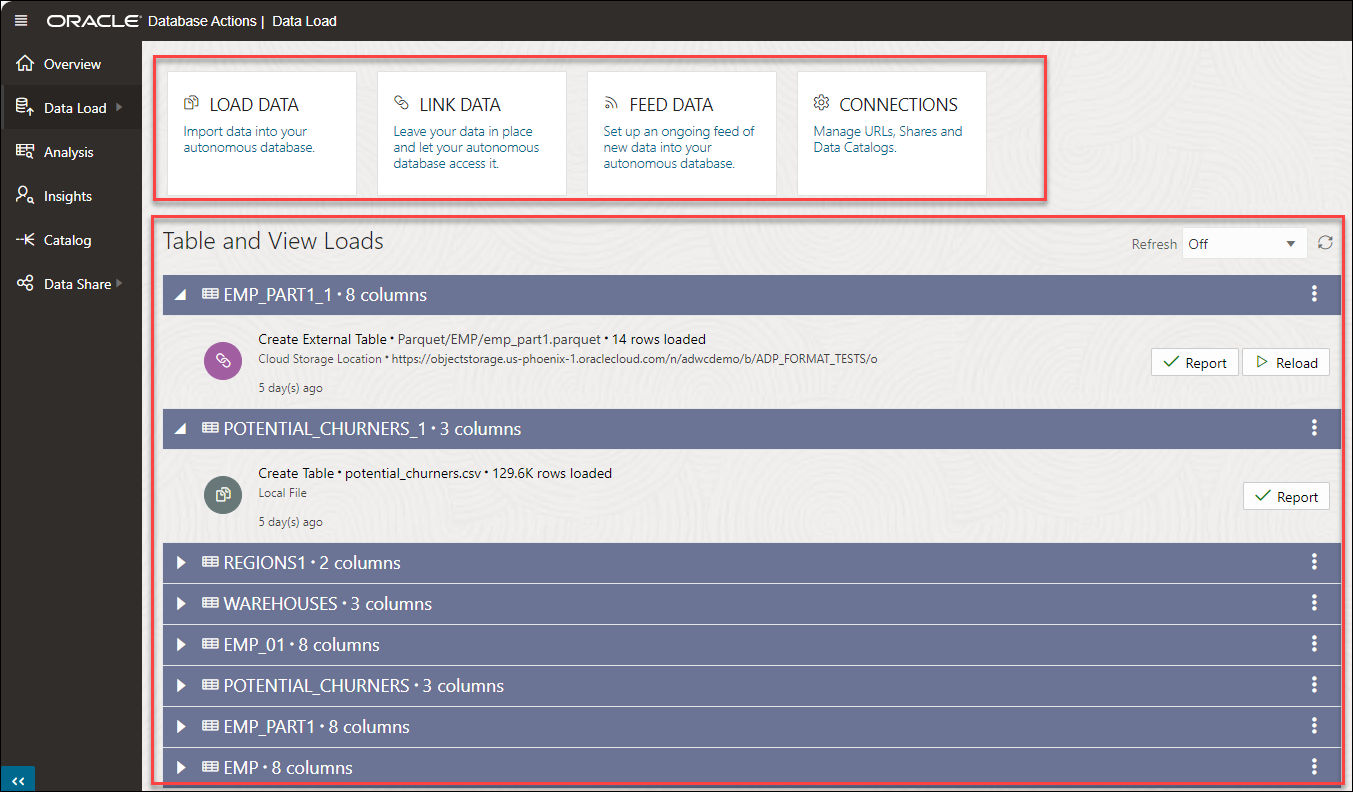This screenshot has height=792, width=1353.
Task: Reload the emp_part1.parquet external table
Action: (x=1286, y=363)
